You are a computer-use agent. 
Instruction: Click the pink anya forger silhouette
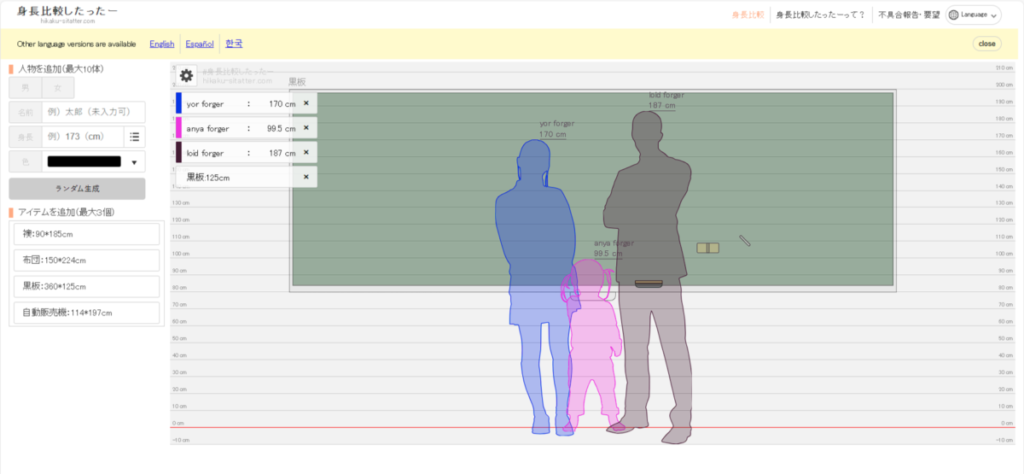tap(593, 346)
